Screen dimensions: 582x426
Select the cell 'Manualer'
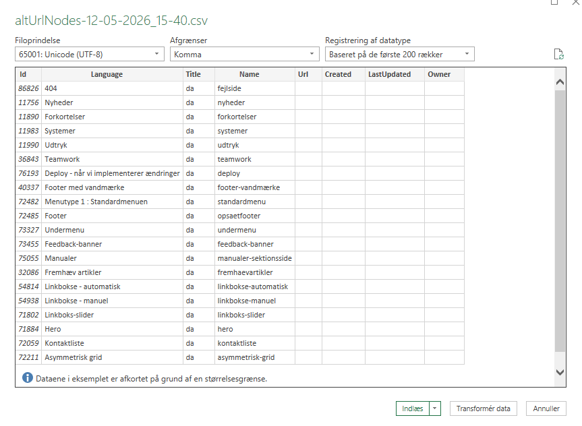pyautogui.click(x=112, y=258)
